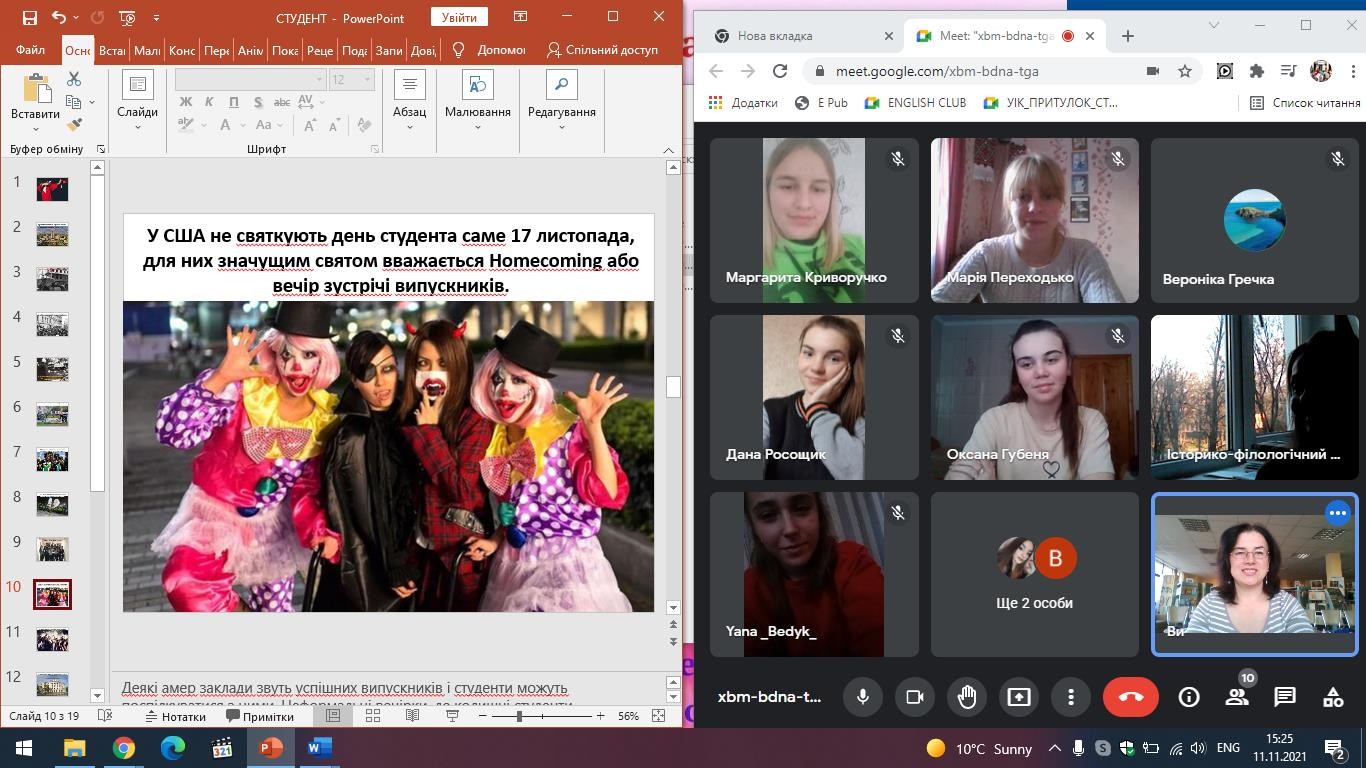Expand the Редагування group dropdown
Viewport: 1366px width, 768px height.
pyautogui.click(x=561, y=127)
